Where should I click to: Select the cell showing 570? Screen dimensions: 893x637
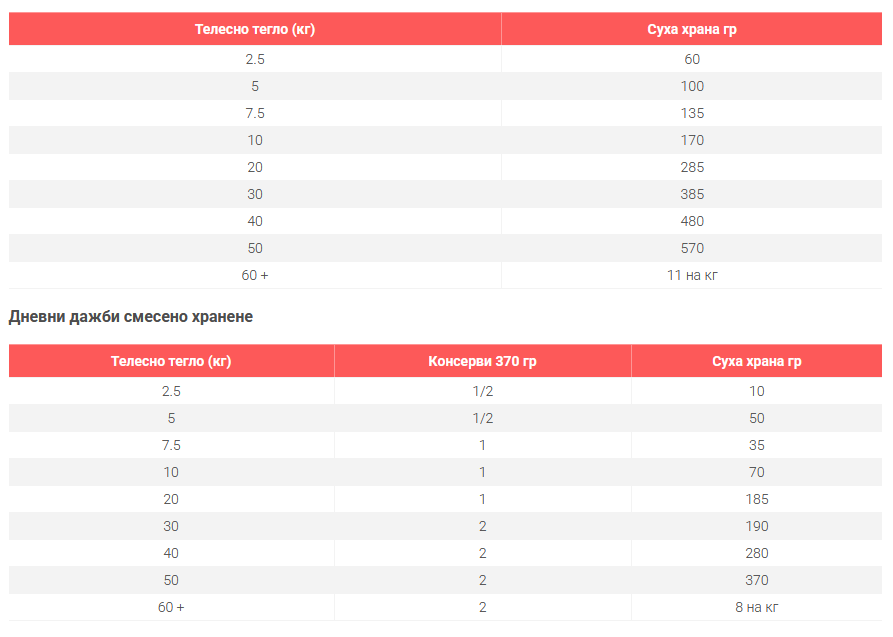692,248
